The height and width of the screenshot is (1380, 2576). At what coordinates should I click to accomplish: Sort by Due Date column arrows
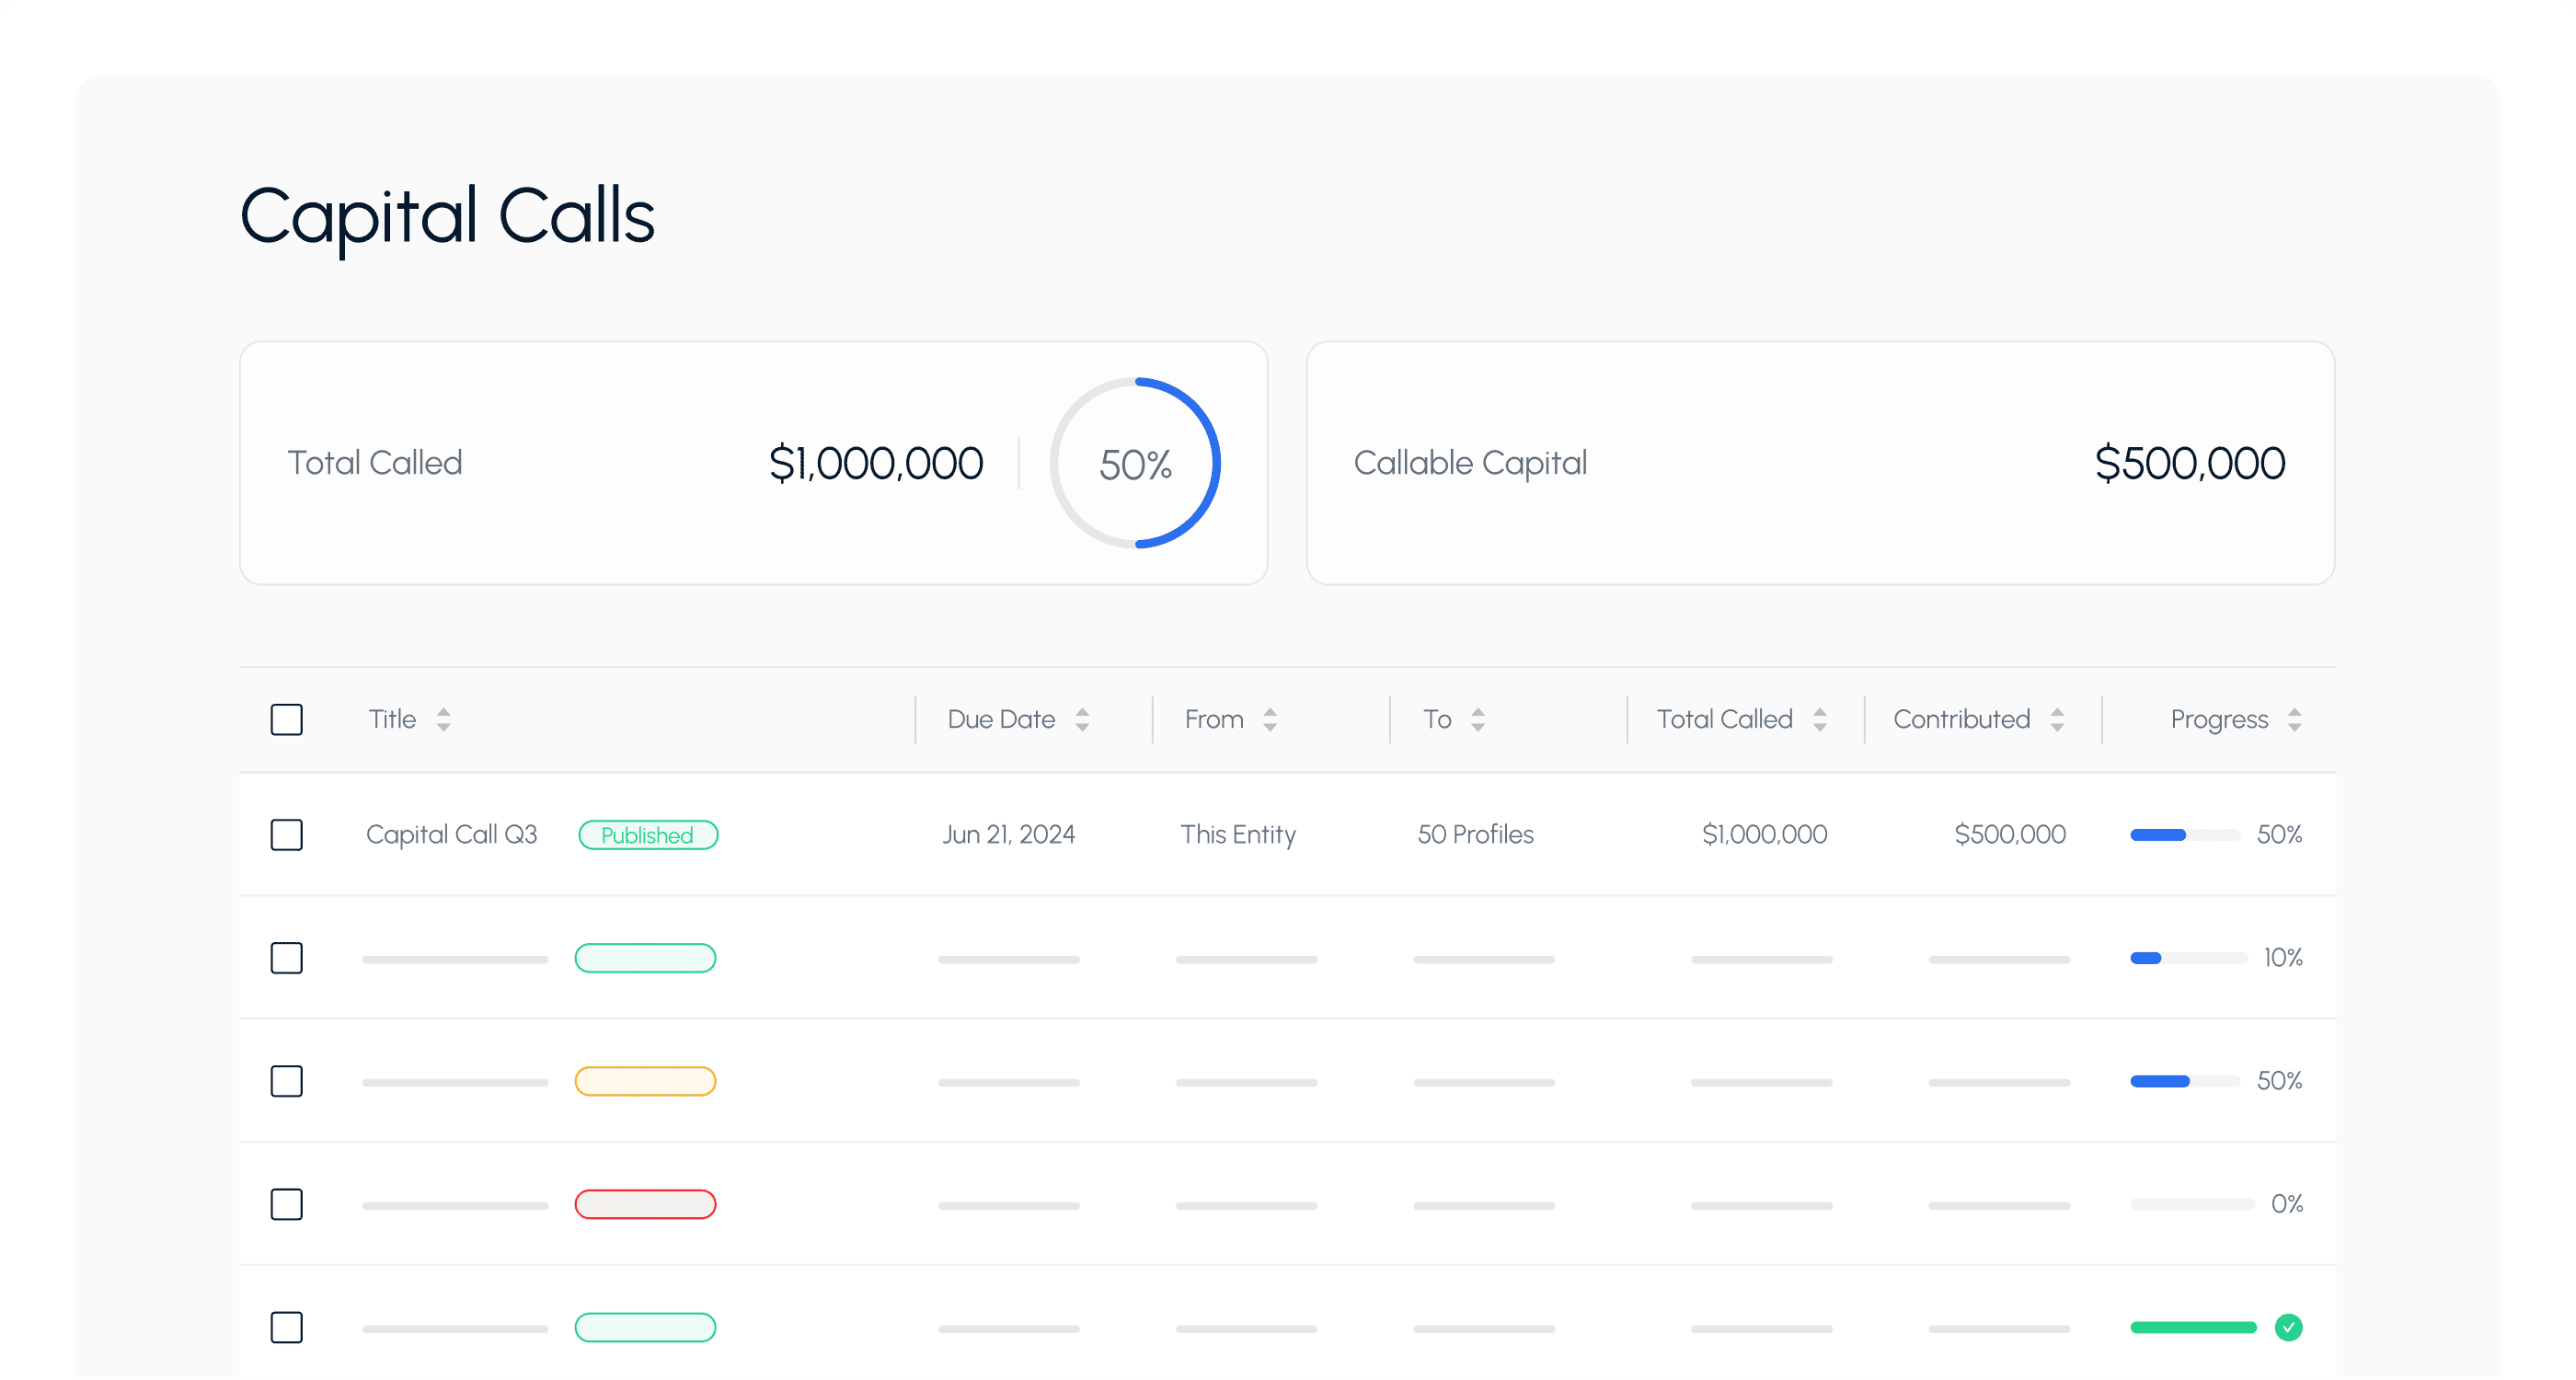[1082, 720]
